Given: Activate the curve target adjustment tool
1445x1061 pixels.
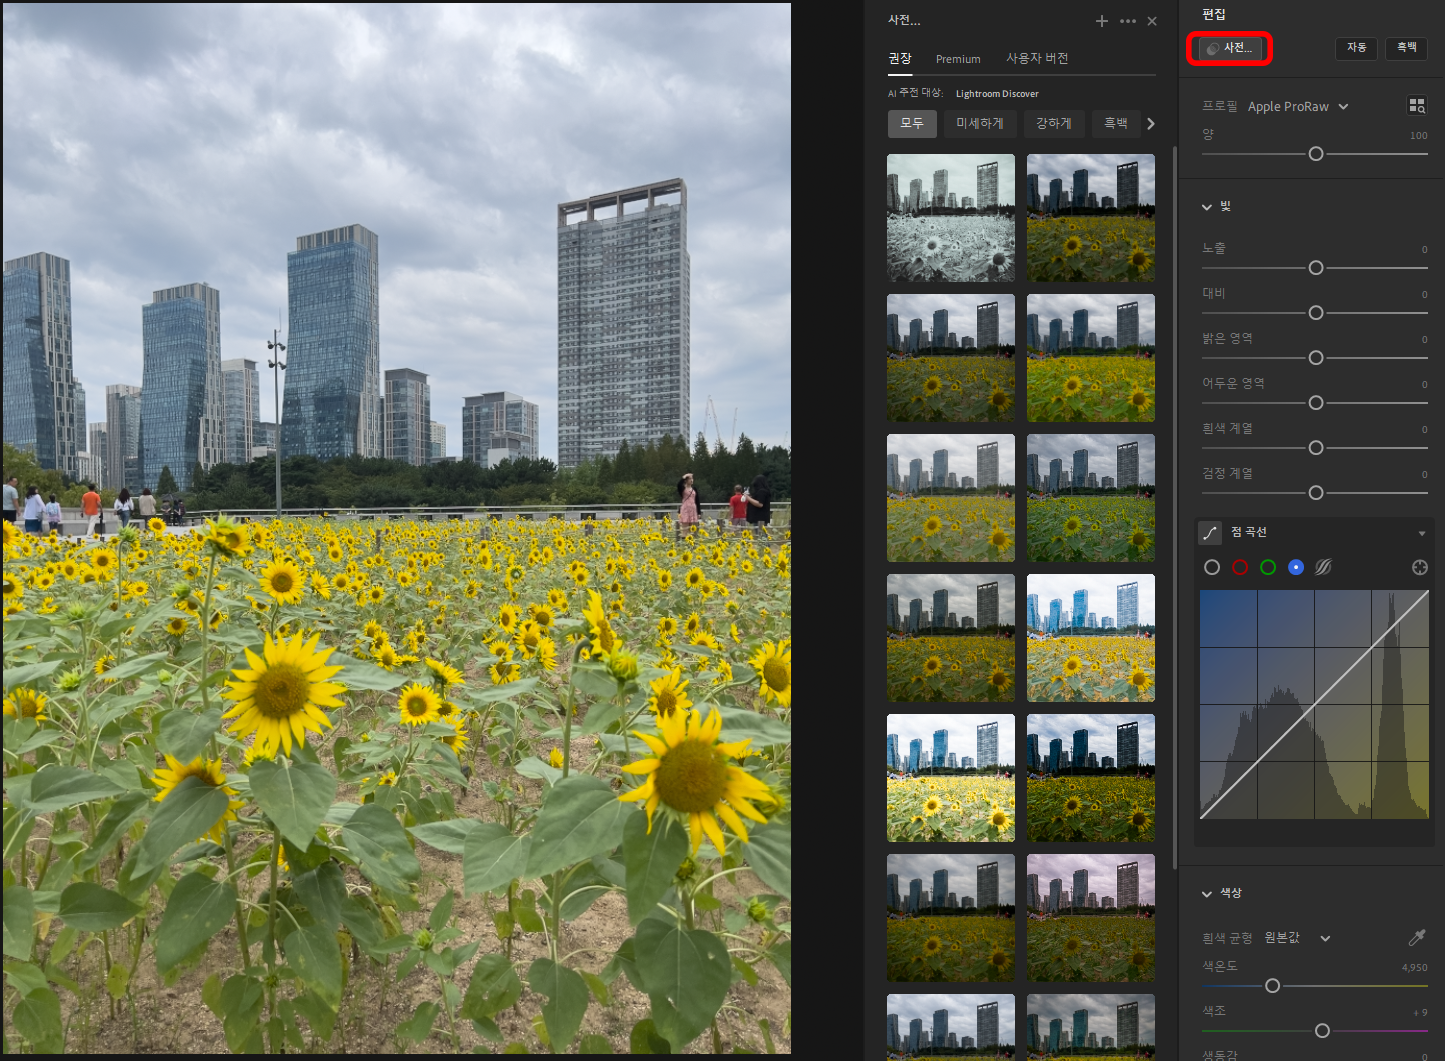Looking at the screenshot, I should click(x=1419, y=567).
